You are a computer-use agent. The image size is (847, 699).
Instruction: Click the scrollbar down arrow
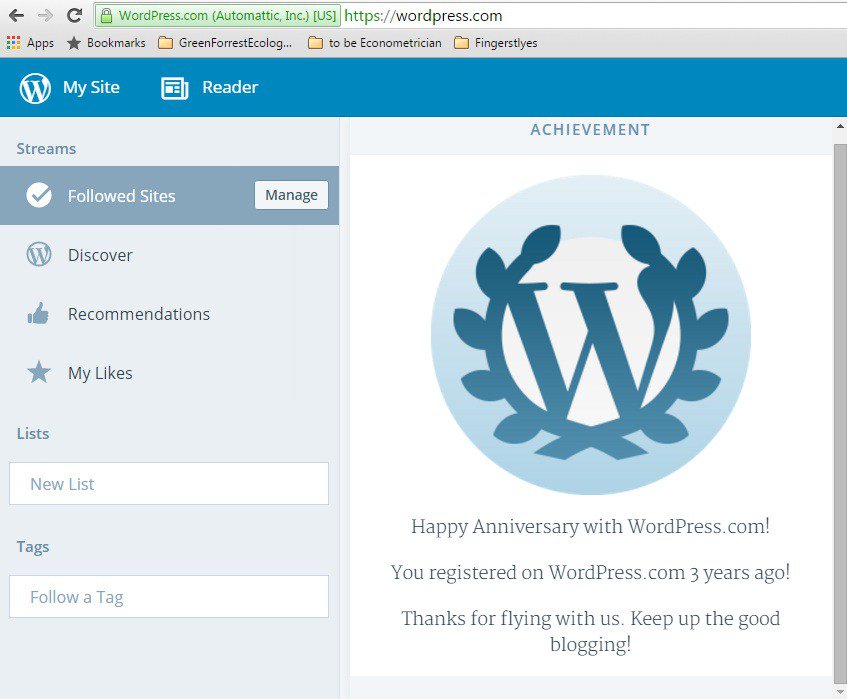(841, 691)
